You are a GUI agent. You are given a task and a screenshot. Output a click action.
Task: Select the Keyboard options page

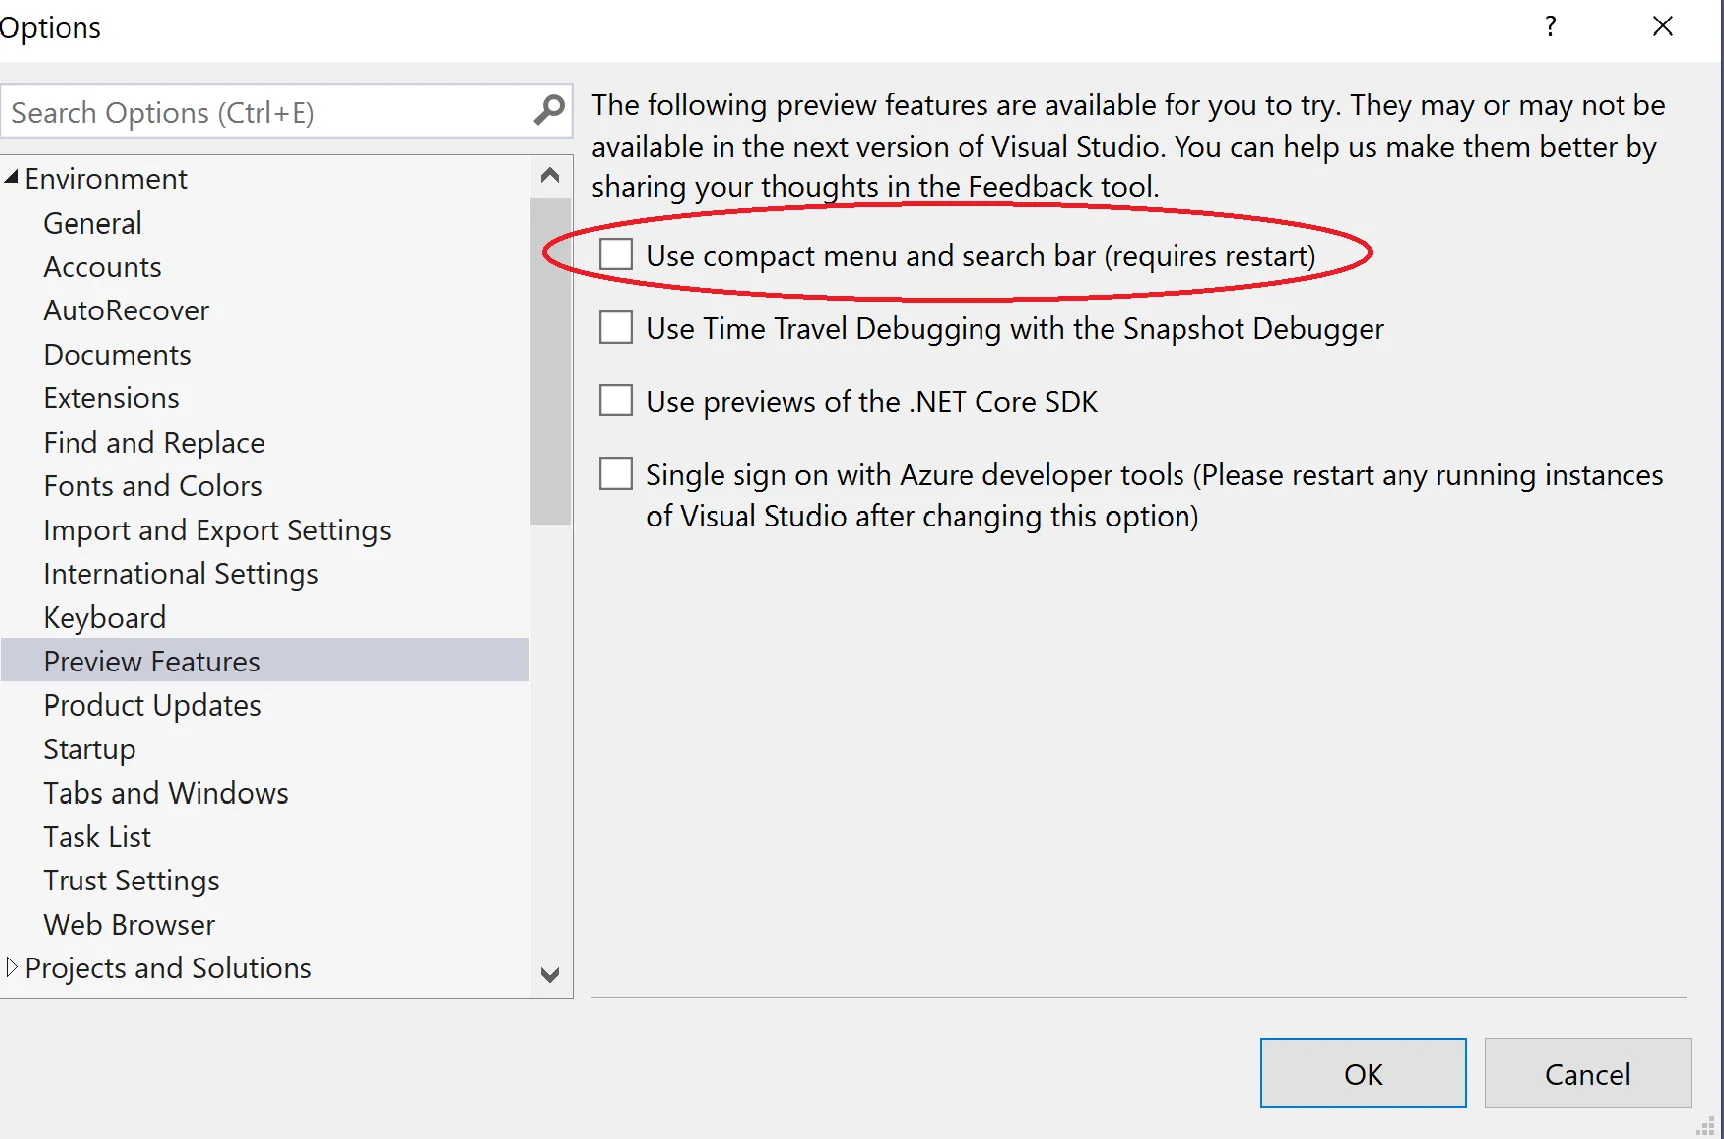coord(105,618)
